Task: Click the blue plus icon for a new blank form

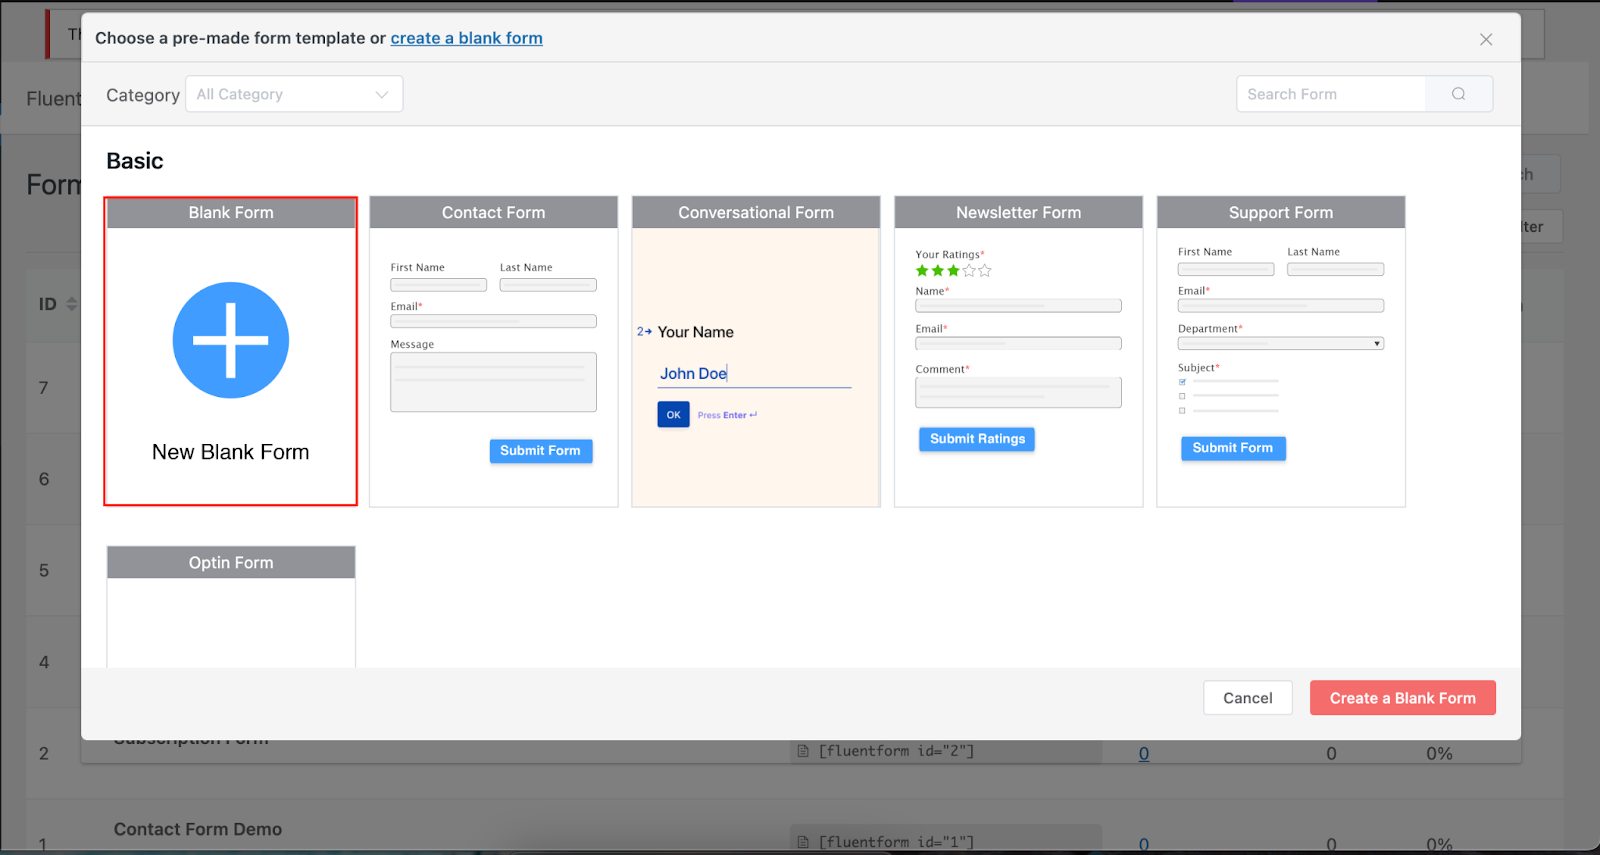Action: (x=231, y=340)
